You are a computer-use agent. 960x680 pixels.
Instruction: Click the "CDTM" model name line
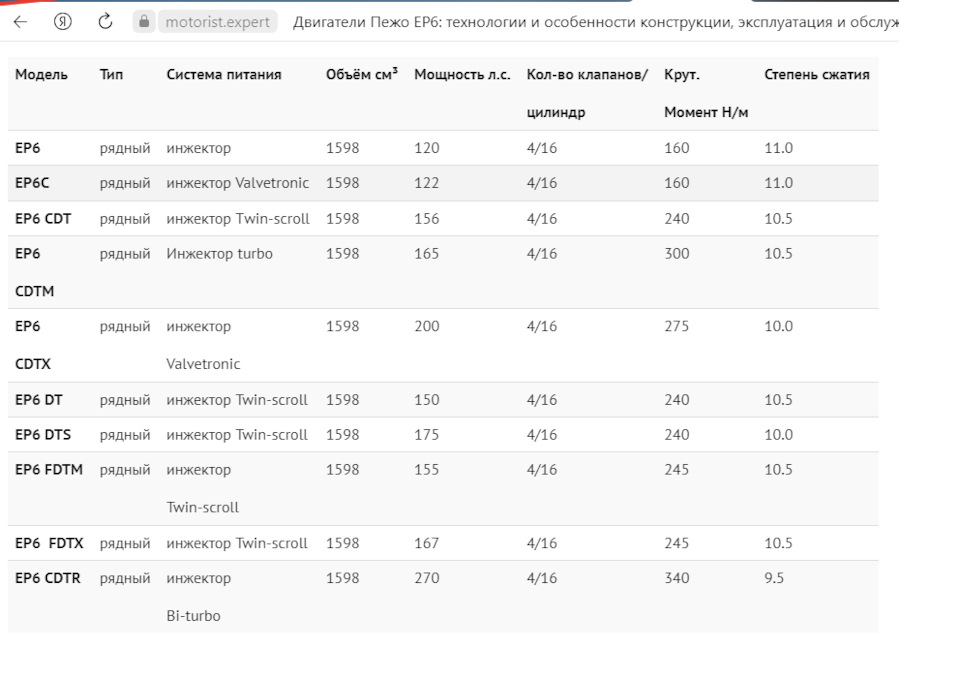point(35,291)
